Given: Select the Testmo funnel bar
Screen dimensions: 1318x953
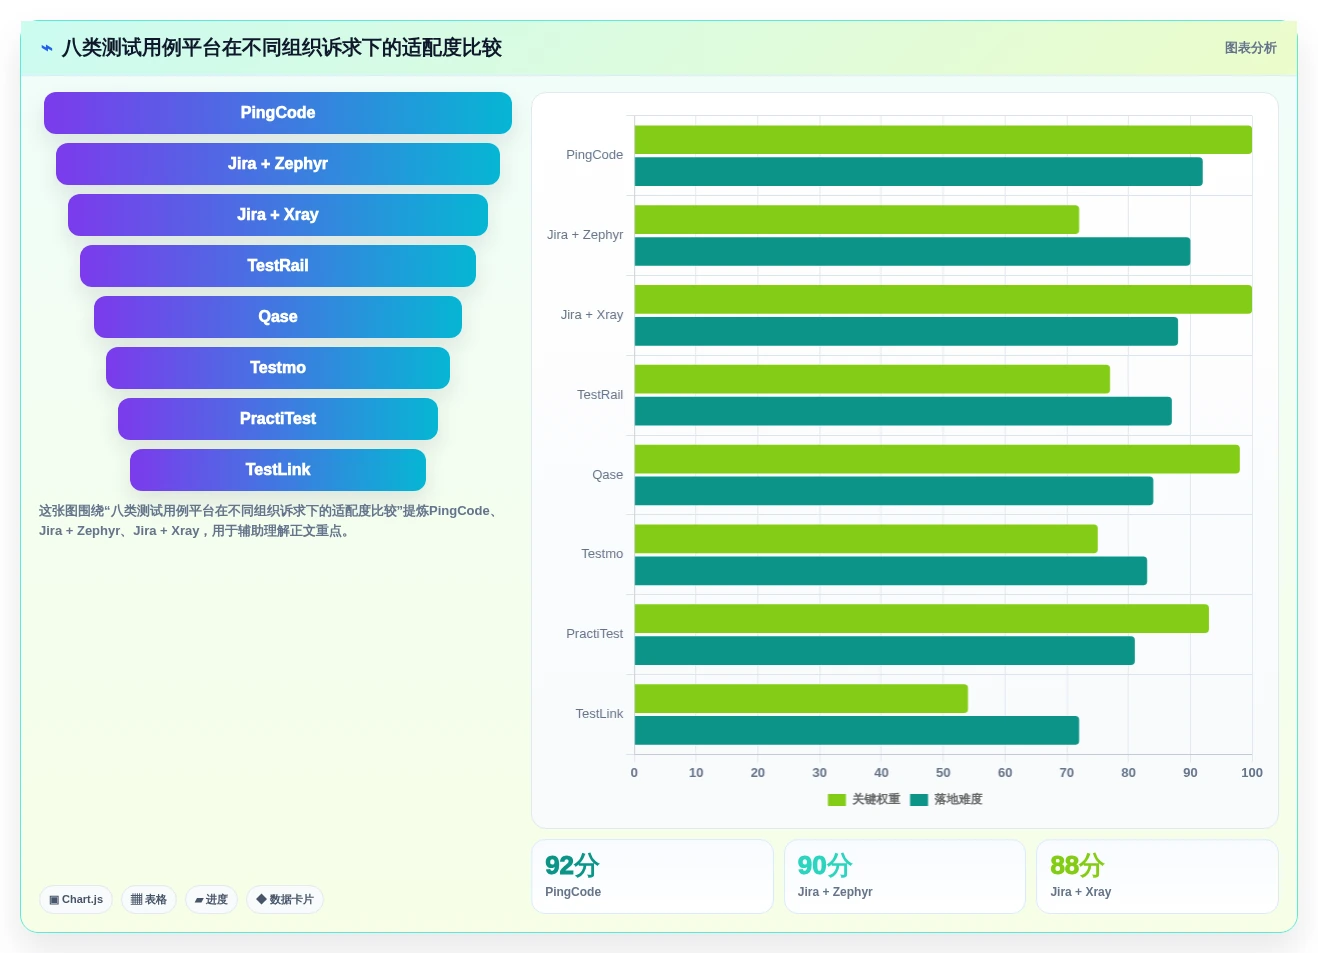Looking at the screenshot, I should (x=278, y=368).
